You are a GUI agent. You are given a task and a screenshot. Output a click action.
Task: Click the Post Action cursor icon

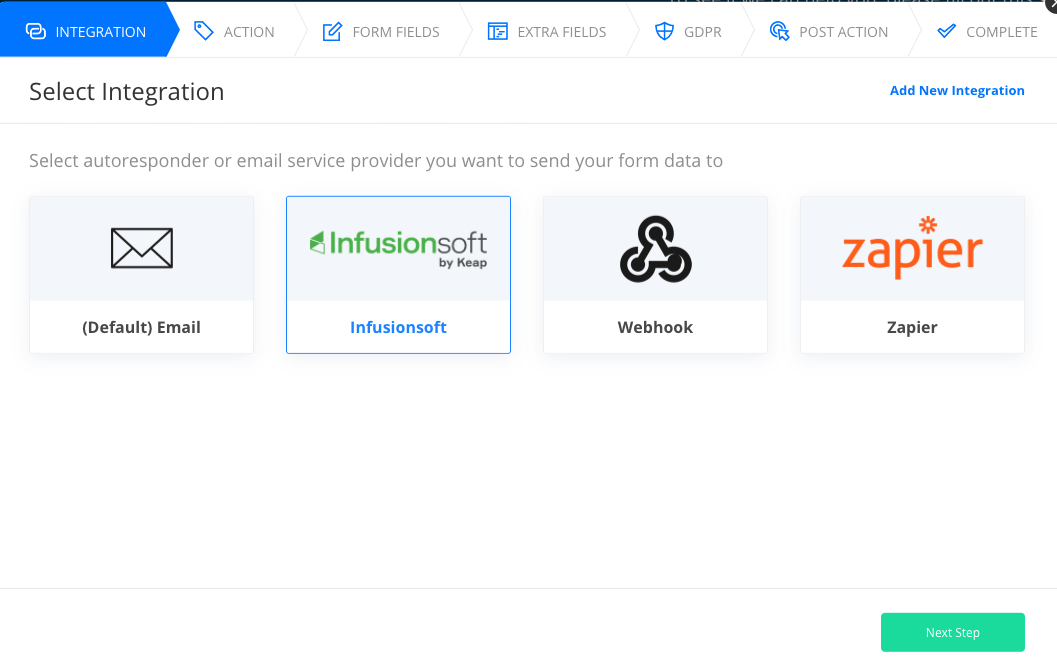point(780,31)
